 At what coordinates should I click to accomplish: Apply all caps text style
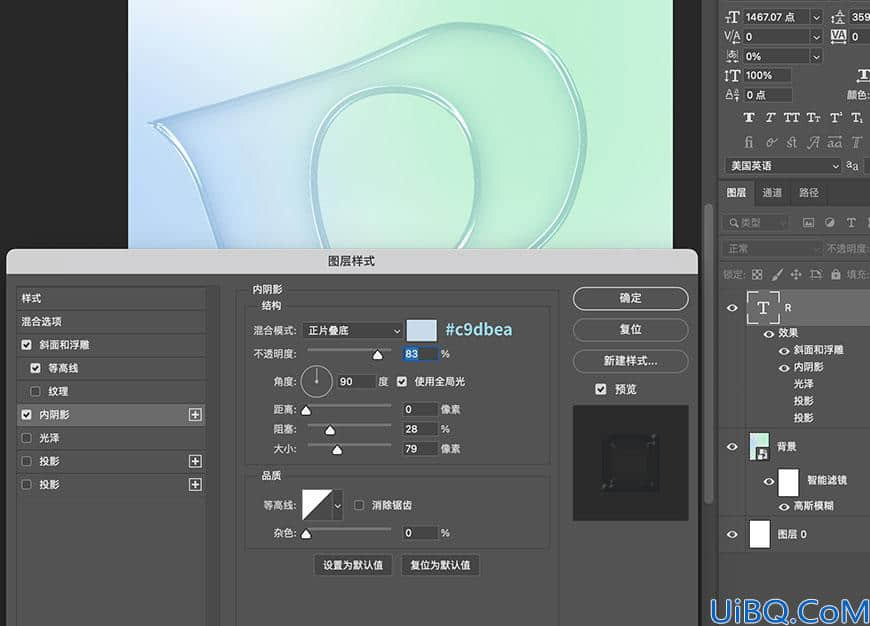click(x=792, y=118)
